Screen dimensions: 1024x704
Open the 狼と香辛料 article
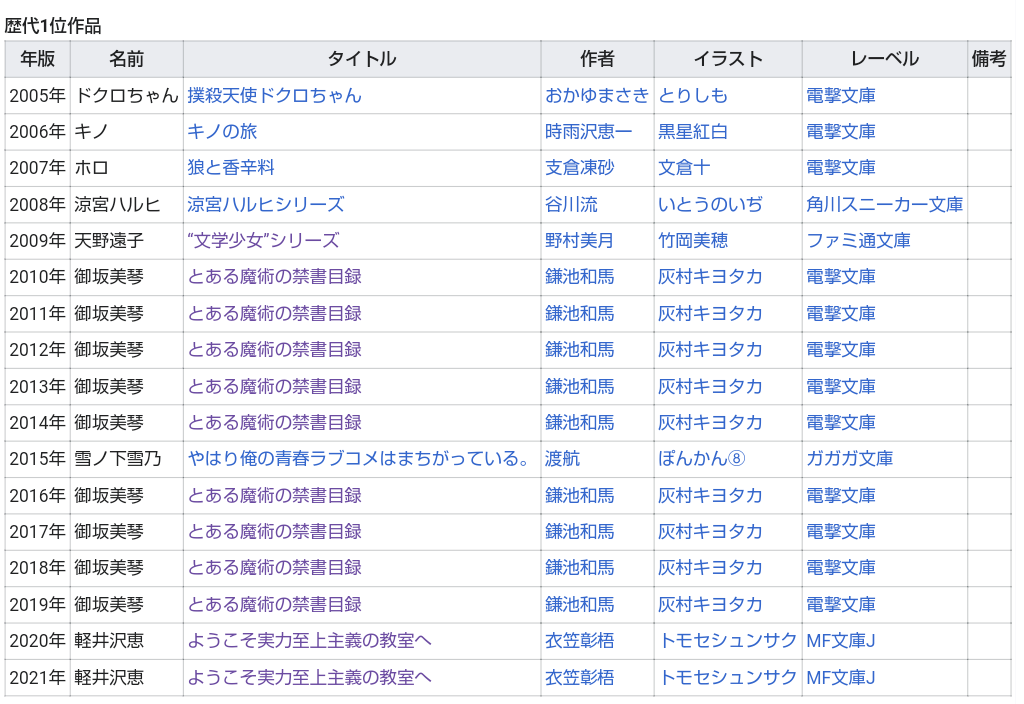coord(231,168)
